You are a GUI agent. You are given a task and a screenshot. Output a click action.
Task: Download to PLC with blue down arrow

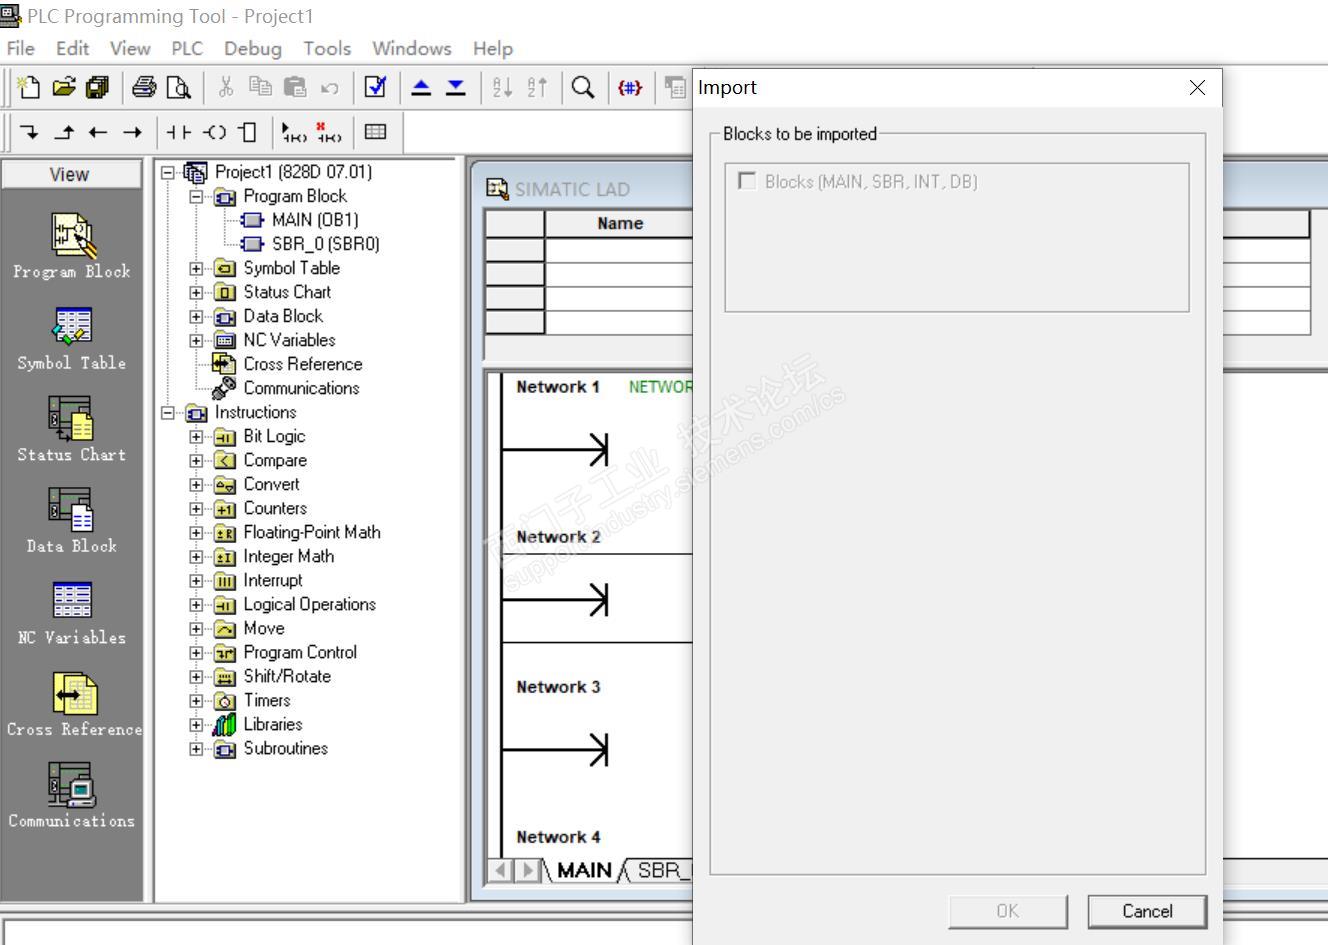[456, 88]
